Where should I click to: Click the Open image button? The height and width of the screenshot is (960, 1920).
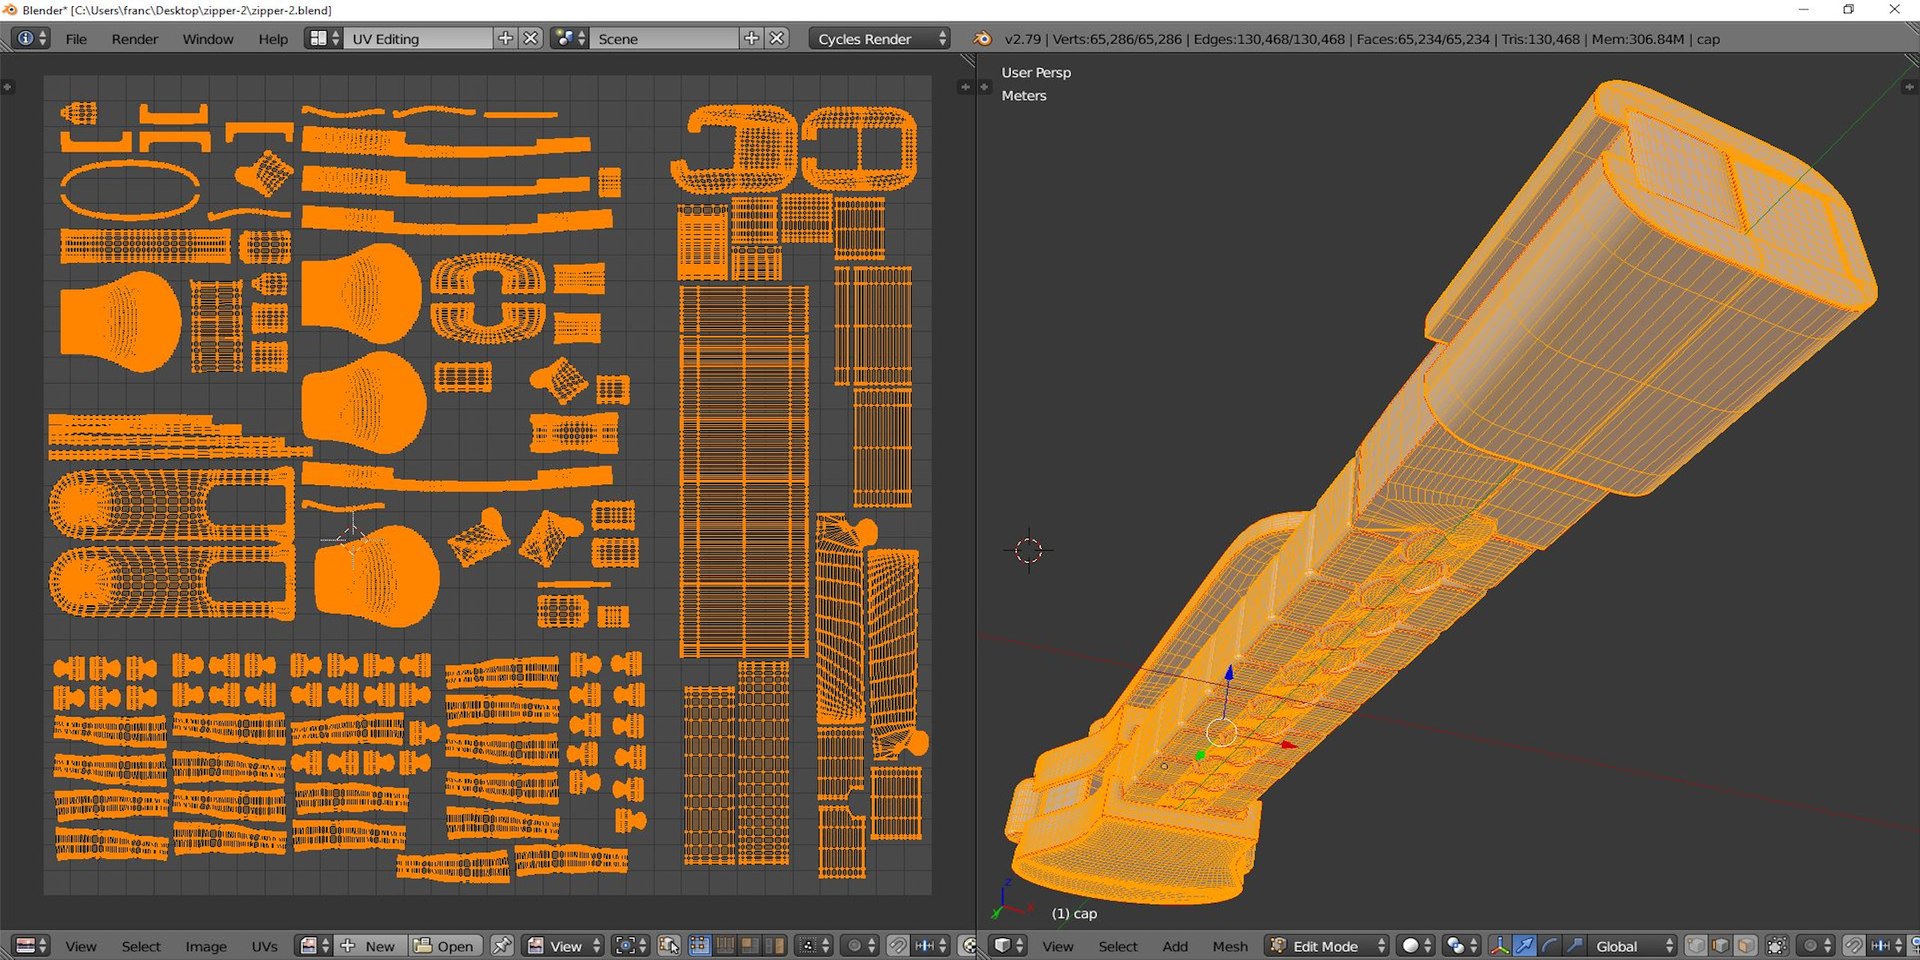[x=446, y=945]
